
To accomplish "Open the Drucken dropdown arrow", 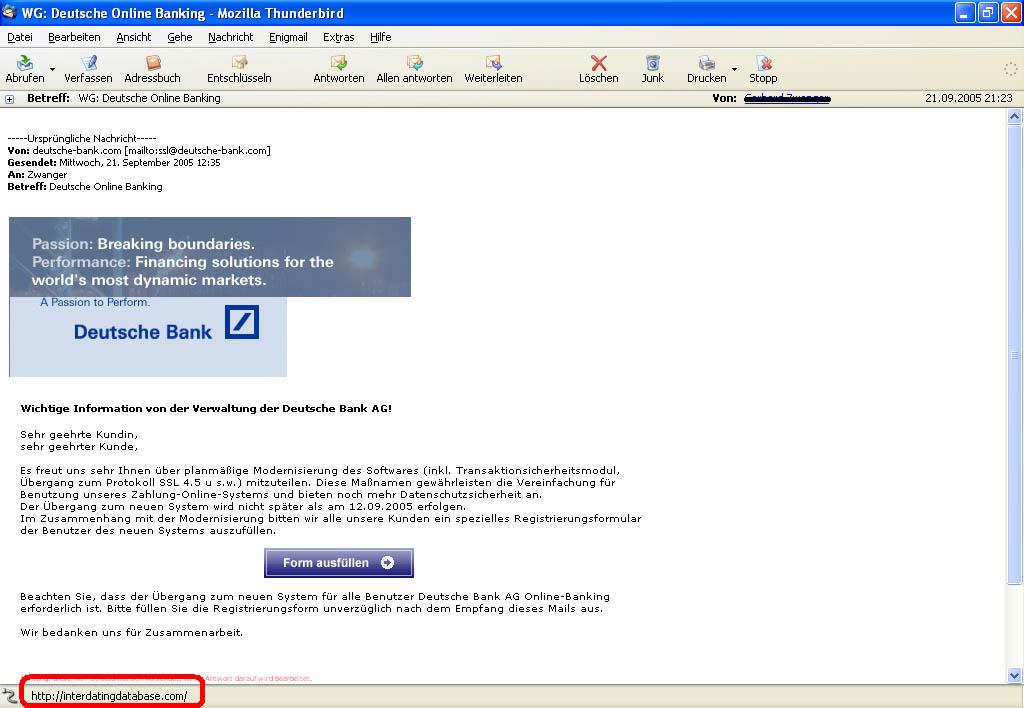I will click(734, 69).
